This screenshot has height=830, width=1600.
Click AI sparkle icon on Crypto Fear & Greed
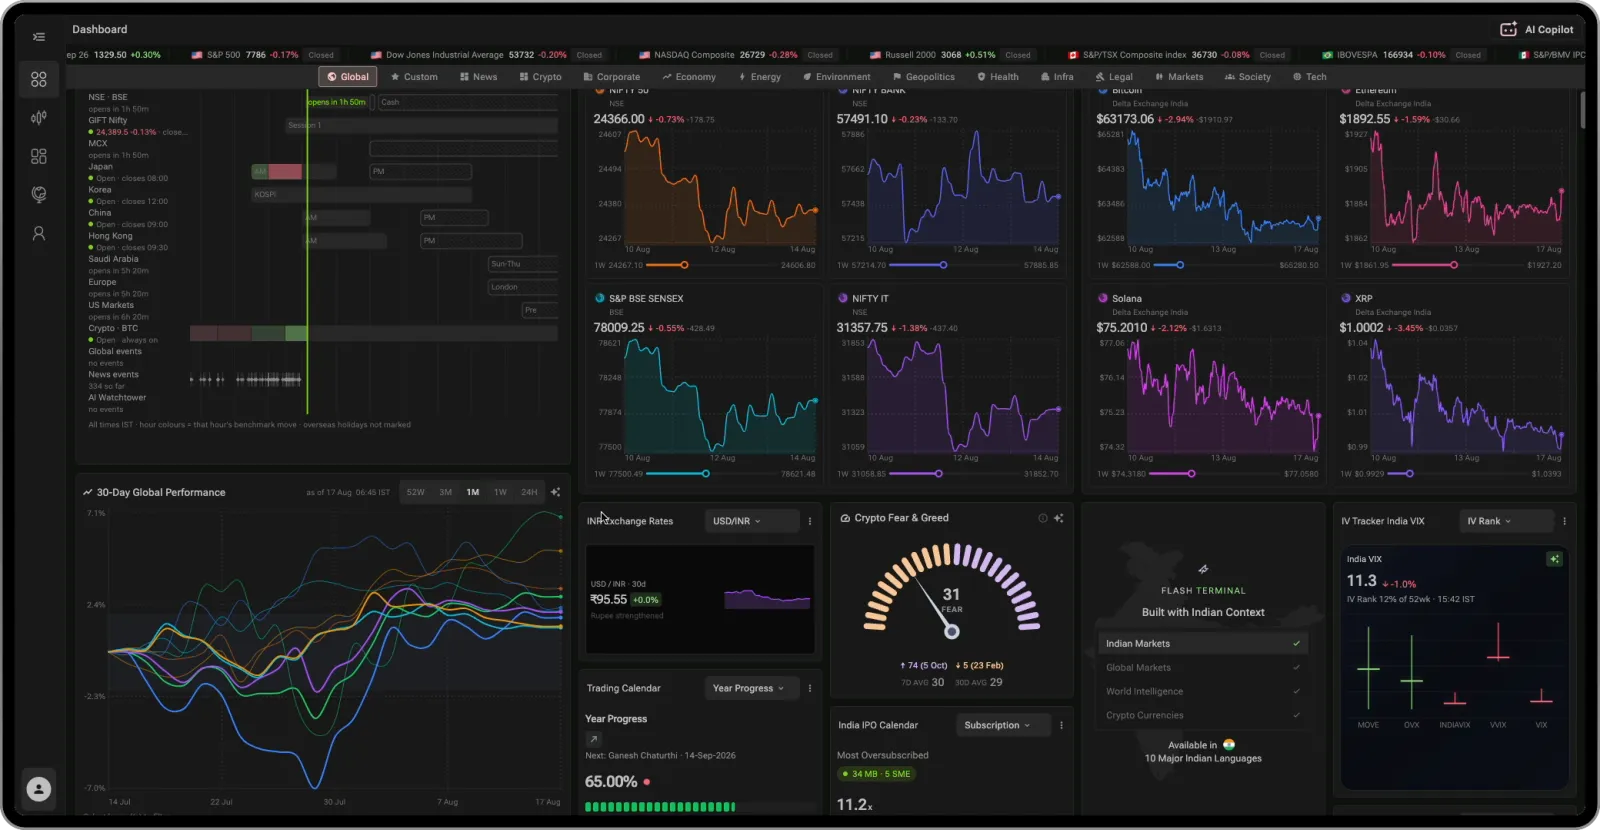tap(1058, 518)
